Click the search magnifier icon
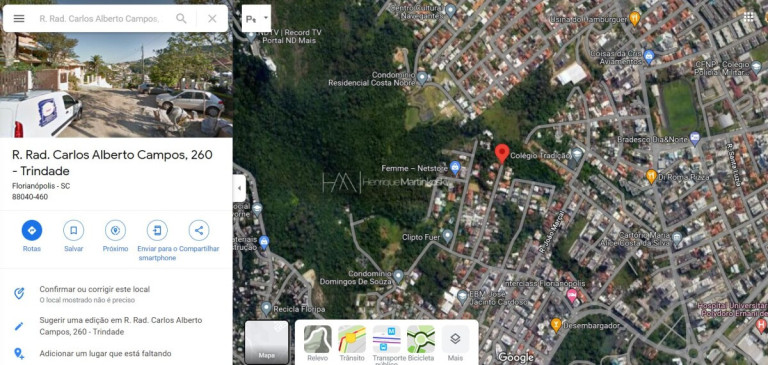768x365 pixels. (181, 19)
